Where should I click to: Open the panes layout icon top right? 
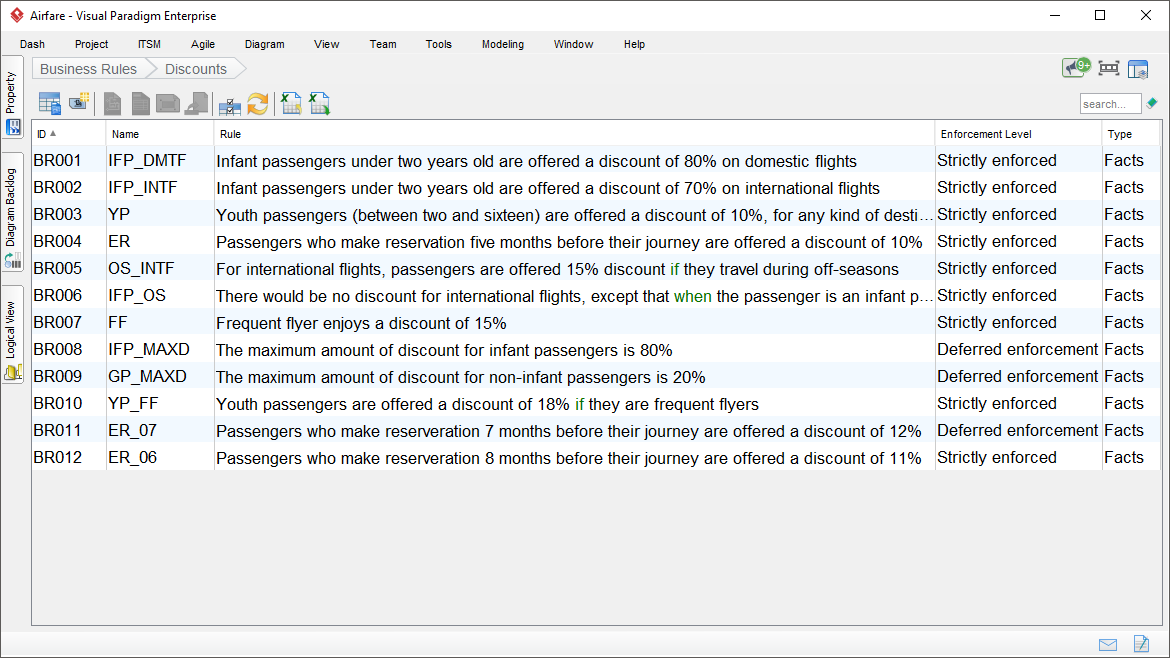pos(1138,68)
